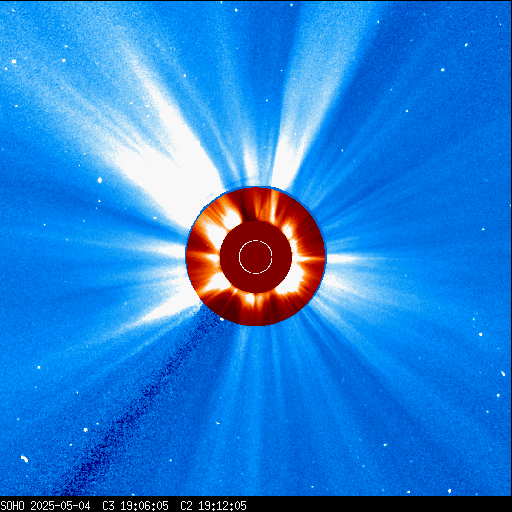Click the bright star near top-left edge
This screenshot has width=512, height=512.
coord(14,61)
